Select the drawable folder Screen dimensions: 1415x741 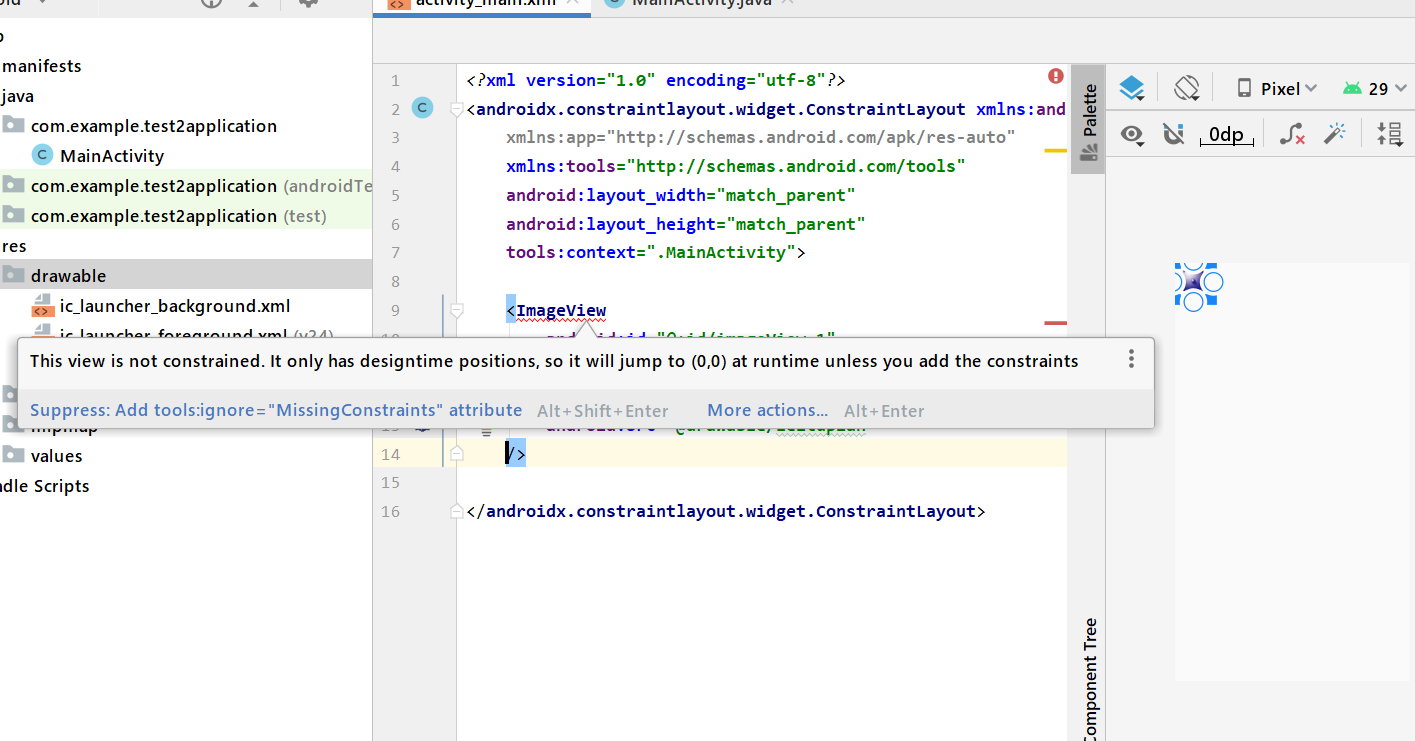(x=186, y=275)
